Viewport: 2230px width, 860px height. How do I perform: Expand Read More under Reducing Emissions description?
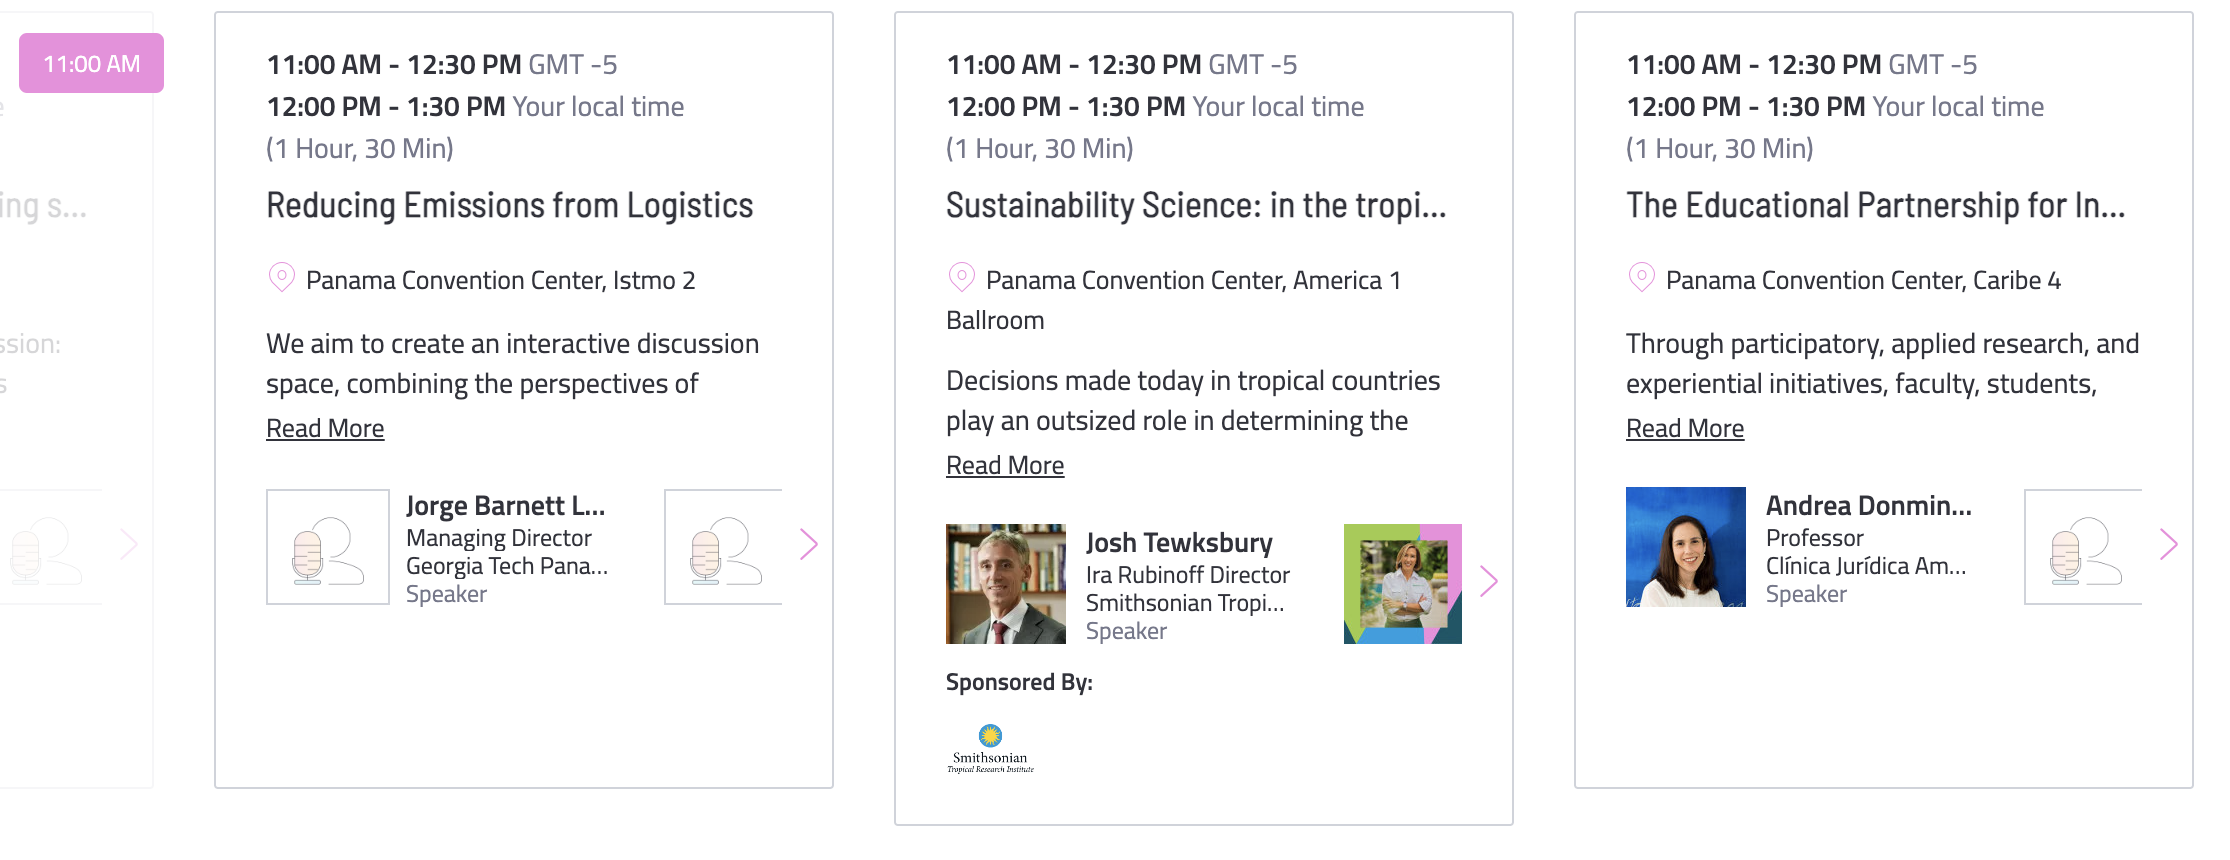325,428
